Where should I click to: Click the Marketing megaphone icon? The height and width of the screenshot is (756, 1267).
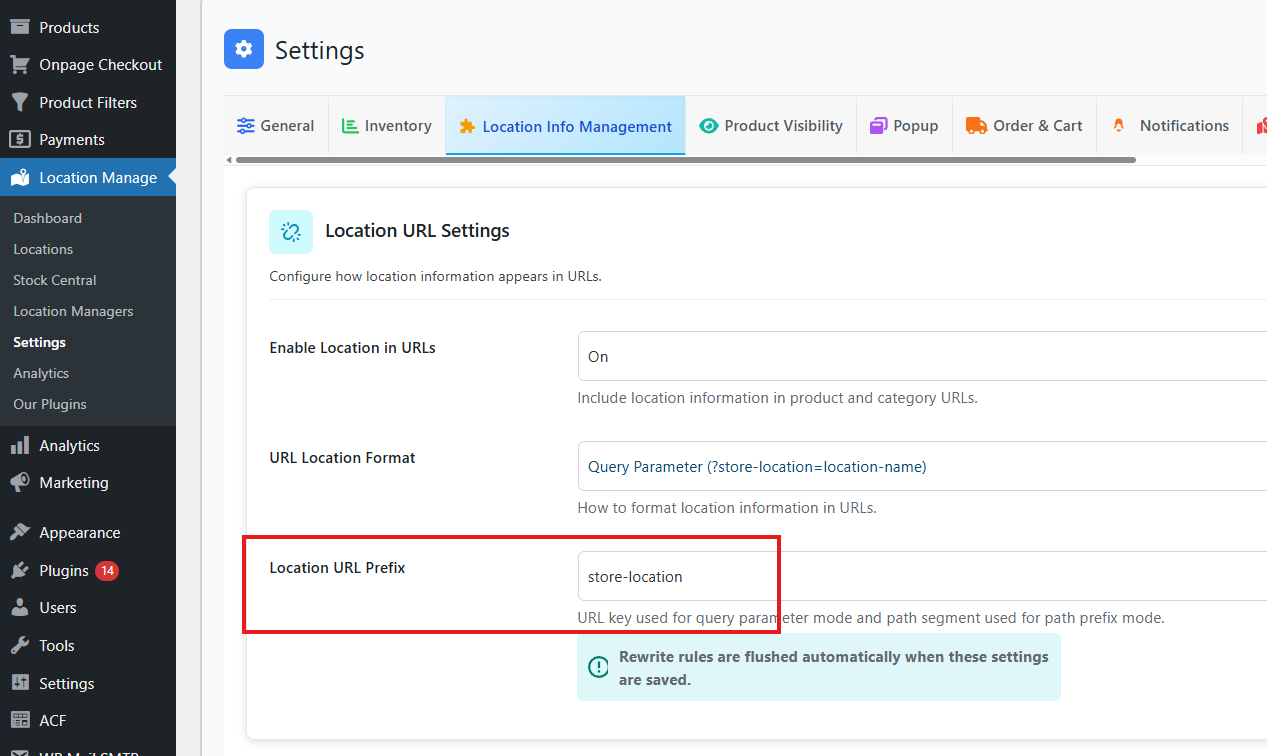[20, 482]
